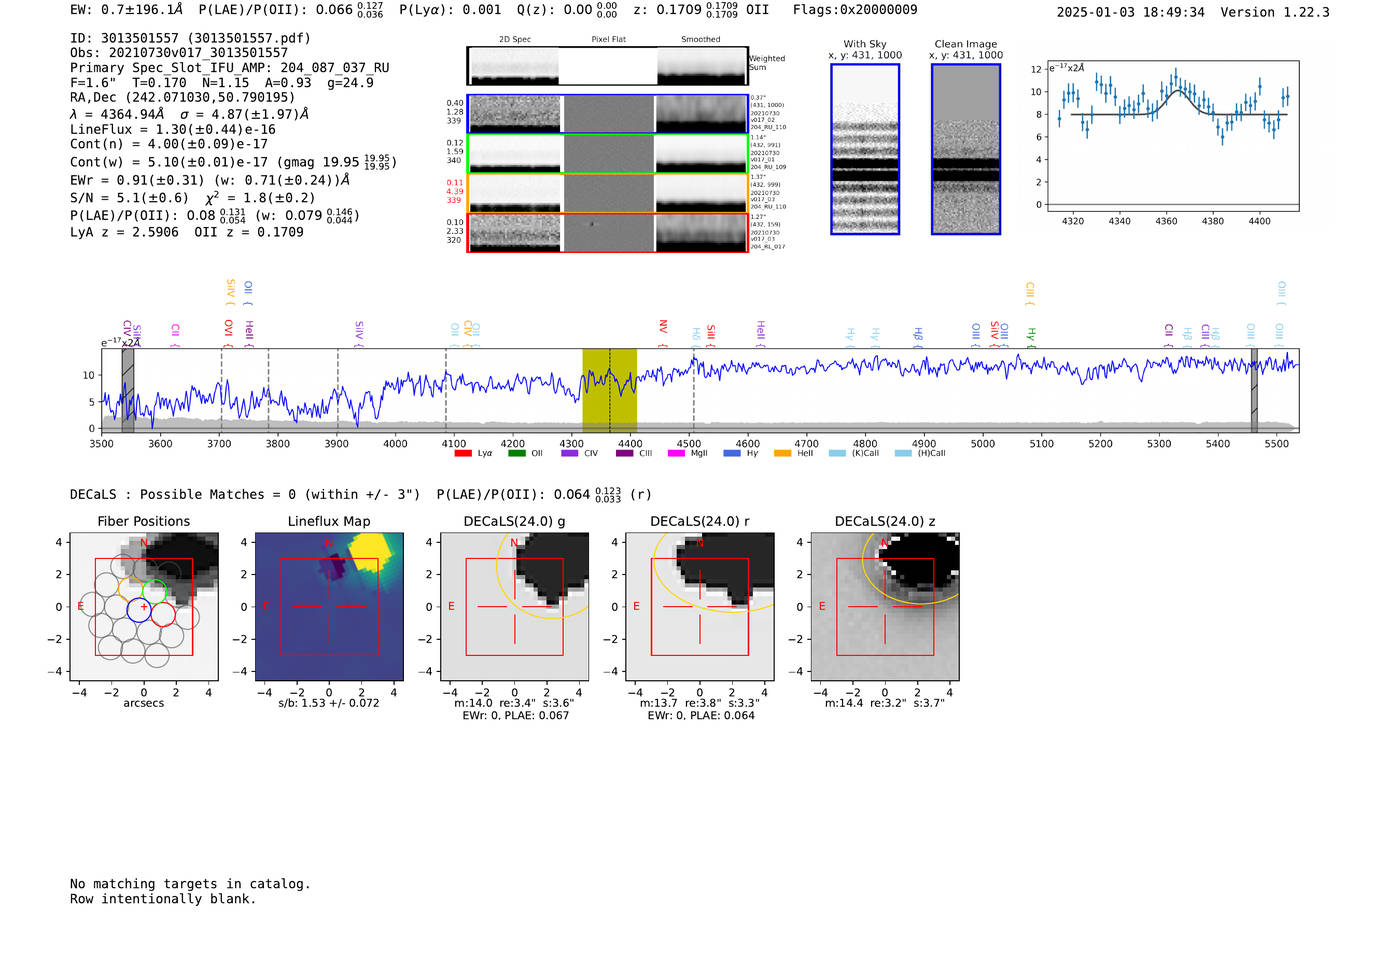This screenshot has width=1400, height=953.
Task: Click 'No matching targets in catalog.' message
Action: point(190,884)
